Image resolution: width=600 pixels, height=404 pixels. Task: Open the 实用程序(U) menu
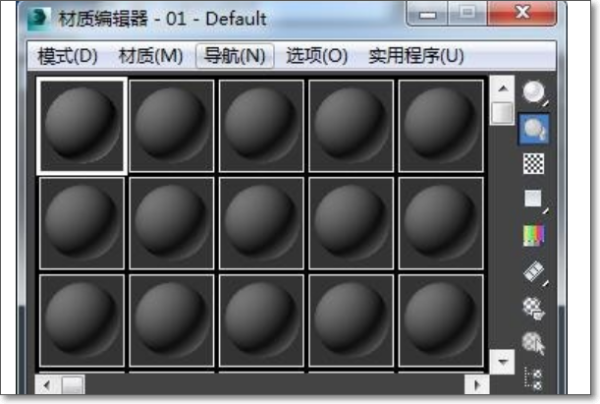coord(416,56)
